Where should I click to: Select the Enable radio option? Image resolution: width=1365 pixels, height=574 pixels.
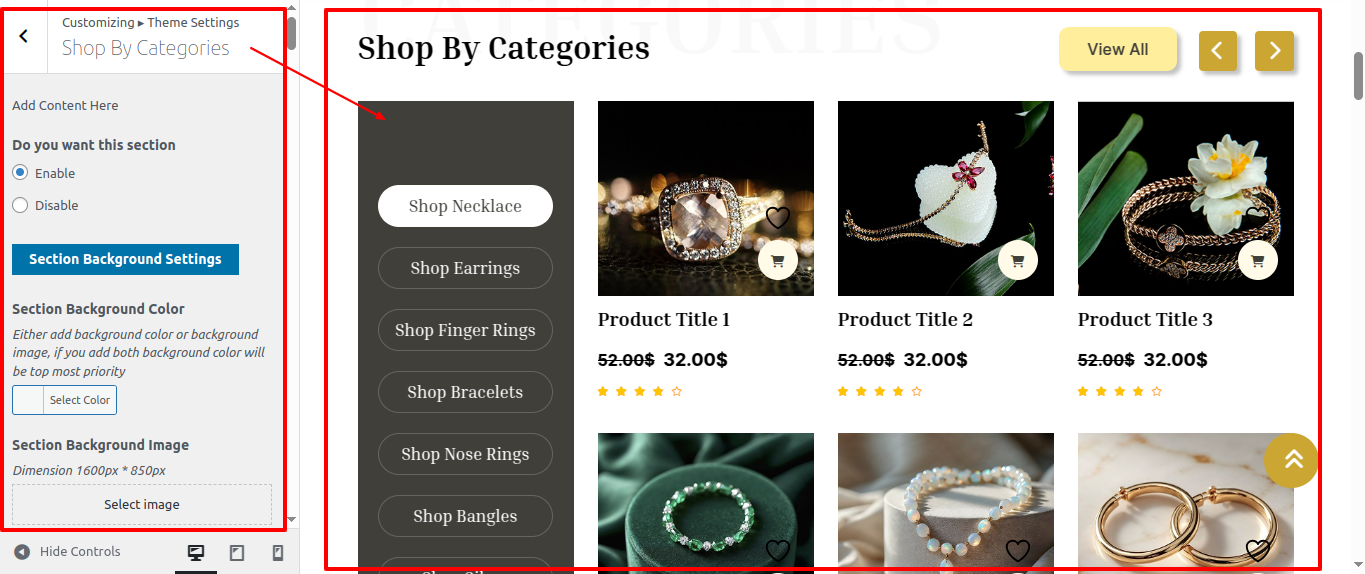coord(20,173)
